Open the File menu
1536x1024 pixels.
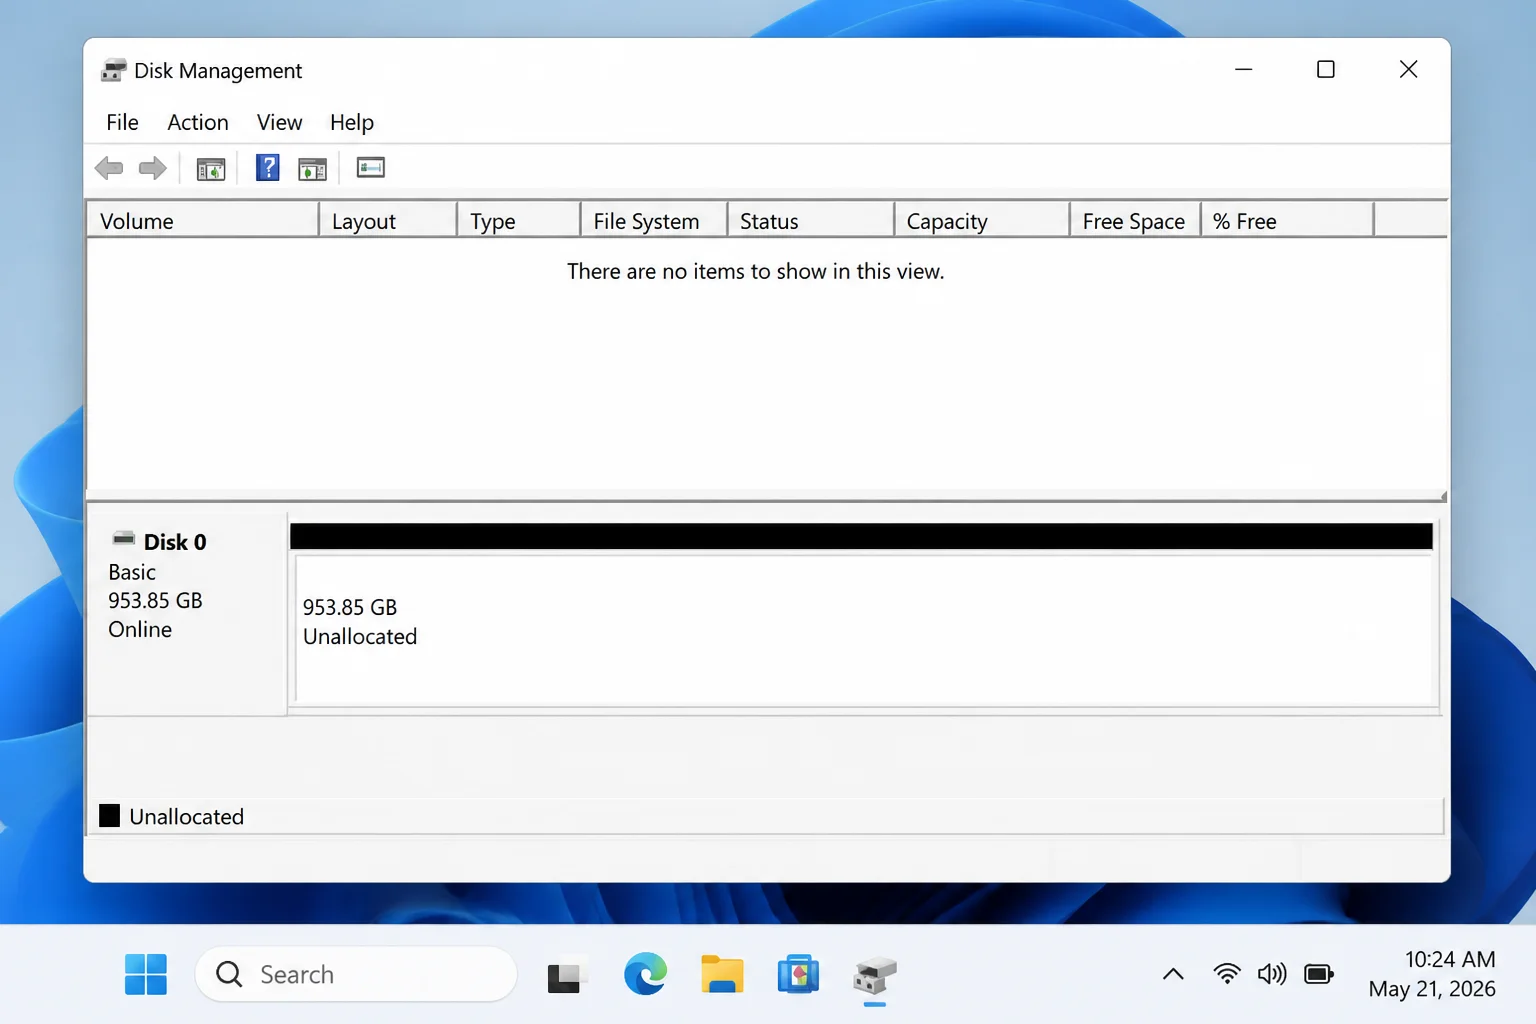(122, 122)
